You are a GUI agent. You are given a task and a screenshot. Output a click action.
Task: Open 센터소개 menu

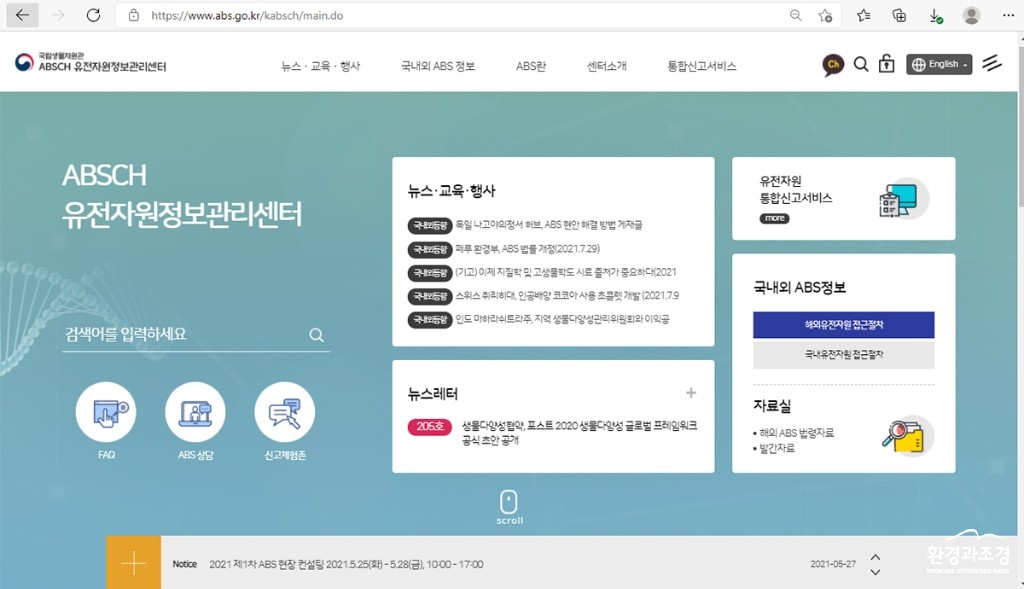click(607, 66)
